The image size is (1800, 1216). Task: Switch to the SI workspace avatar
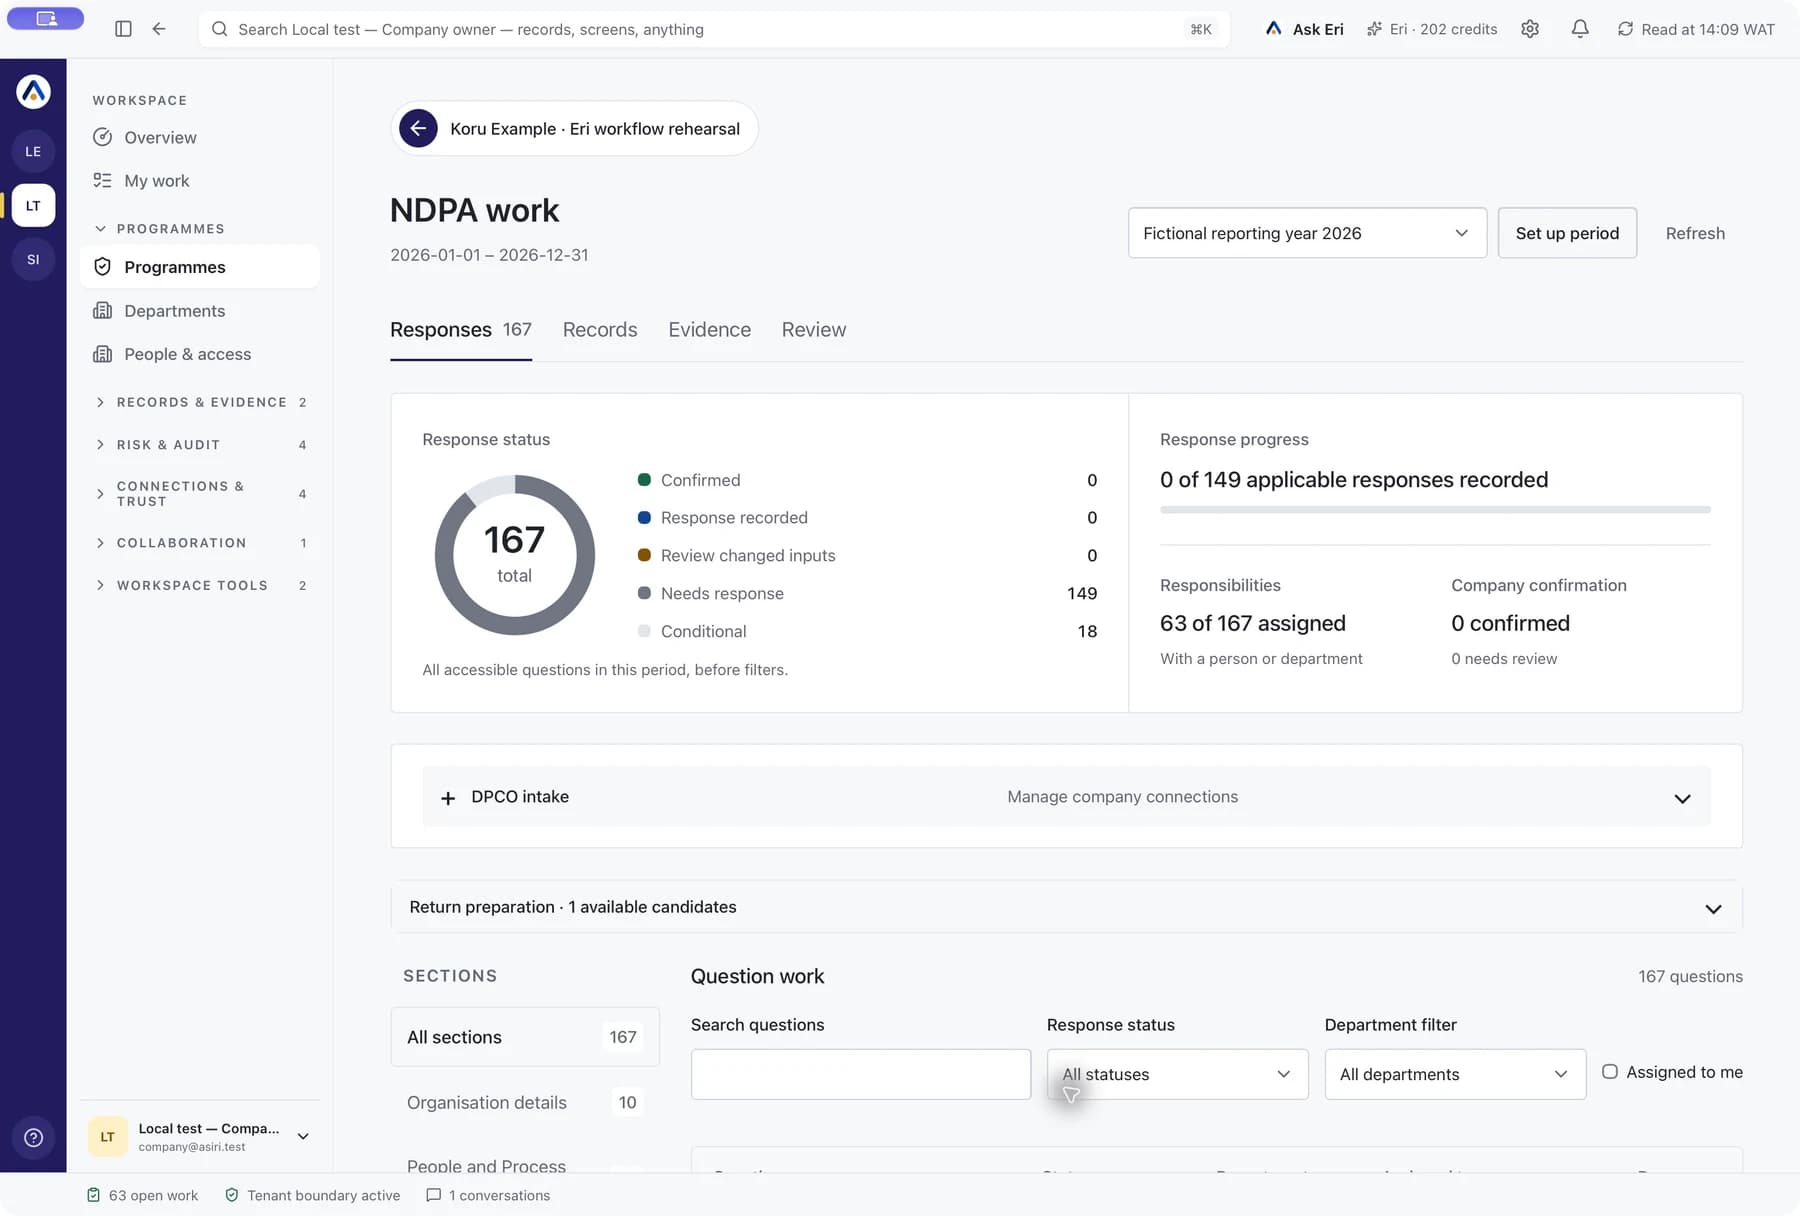pos(33,259)
